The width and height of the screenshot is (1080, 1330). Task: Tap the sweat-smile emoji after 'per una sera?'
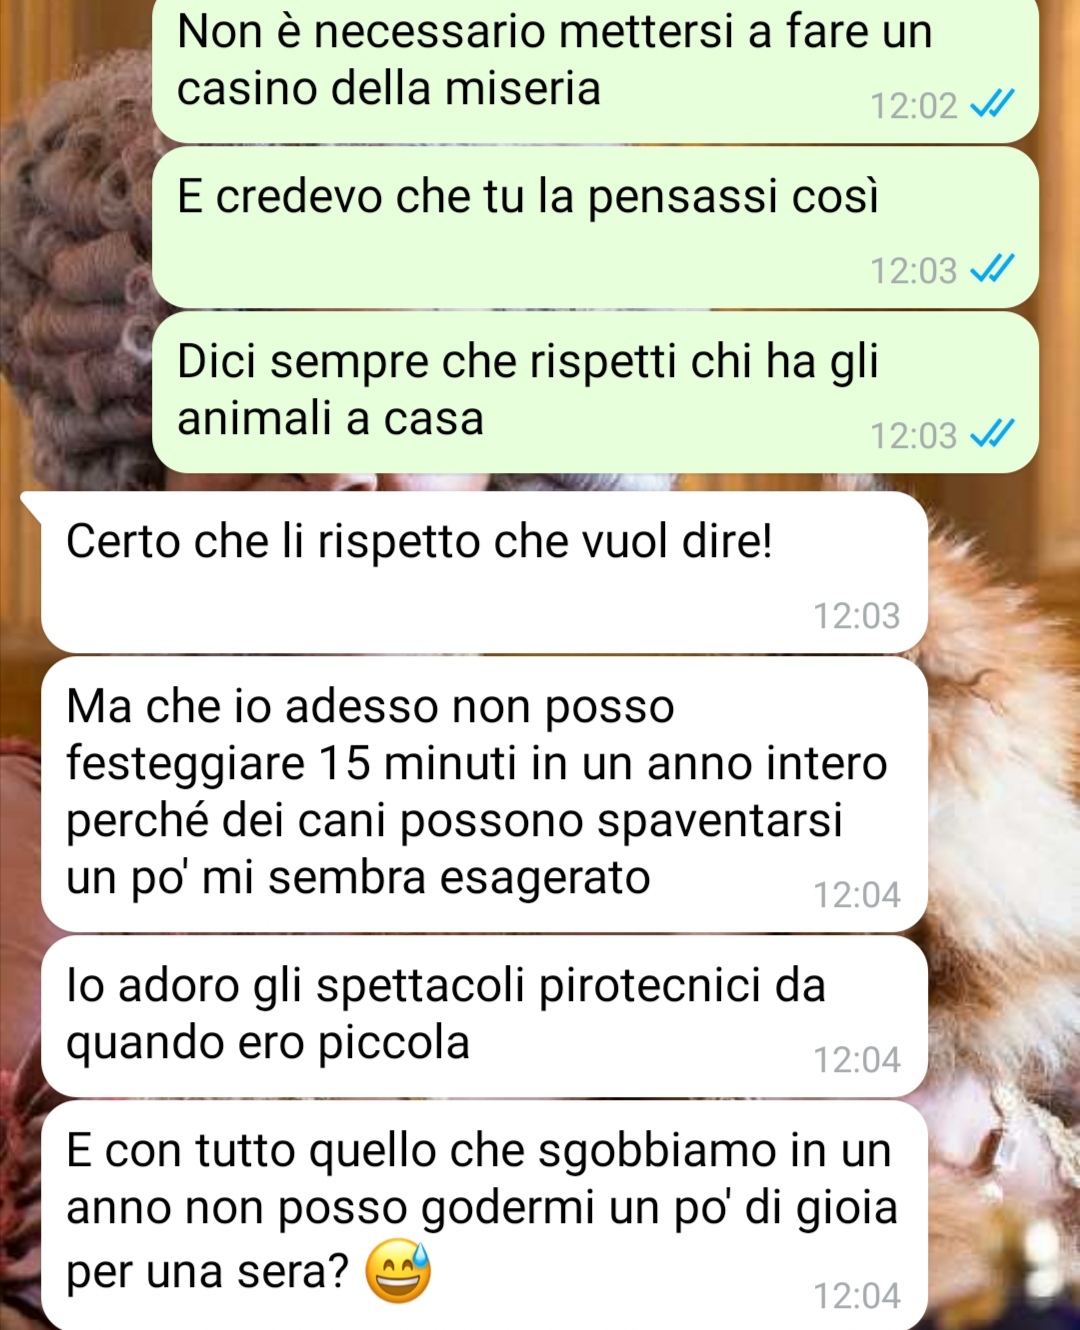398,1270
